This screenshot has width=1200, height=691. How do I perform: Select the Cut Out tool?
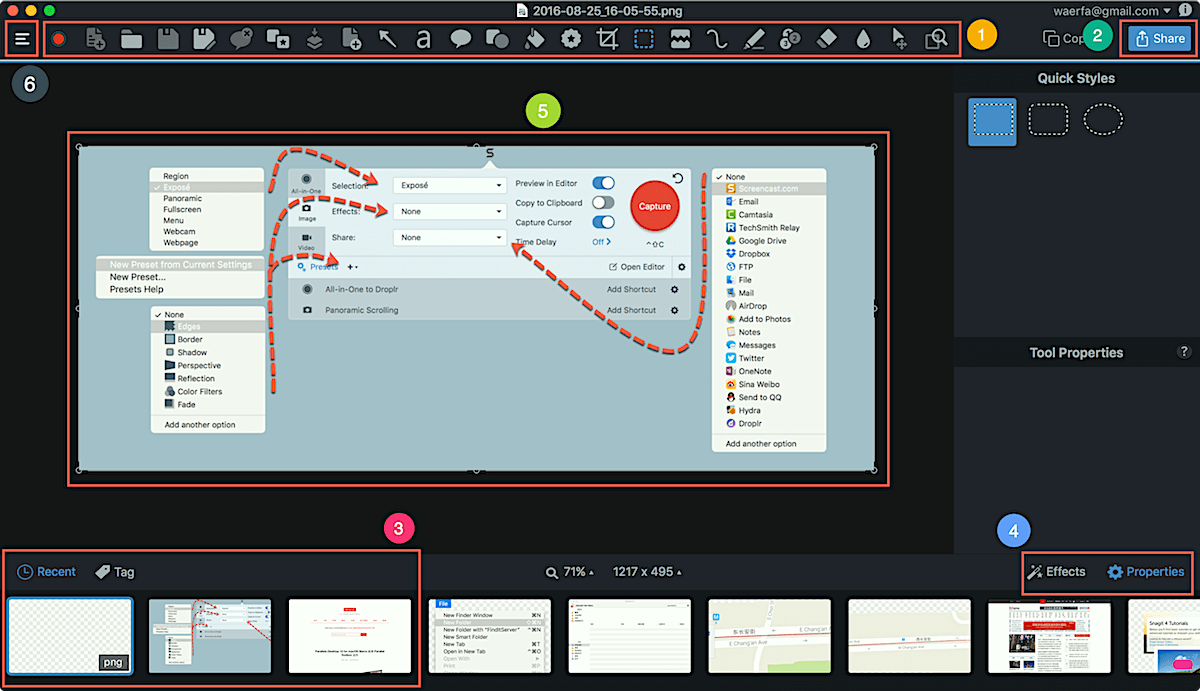[680, 40]
